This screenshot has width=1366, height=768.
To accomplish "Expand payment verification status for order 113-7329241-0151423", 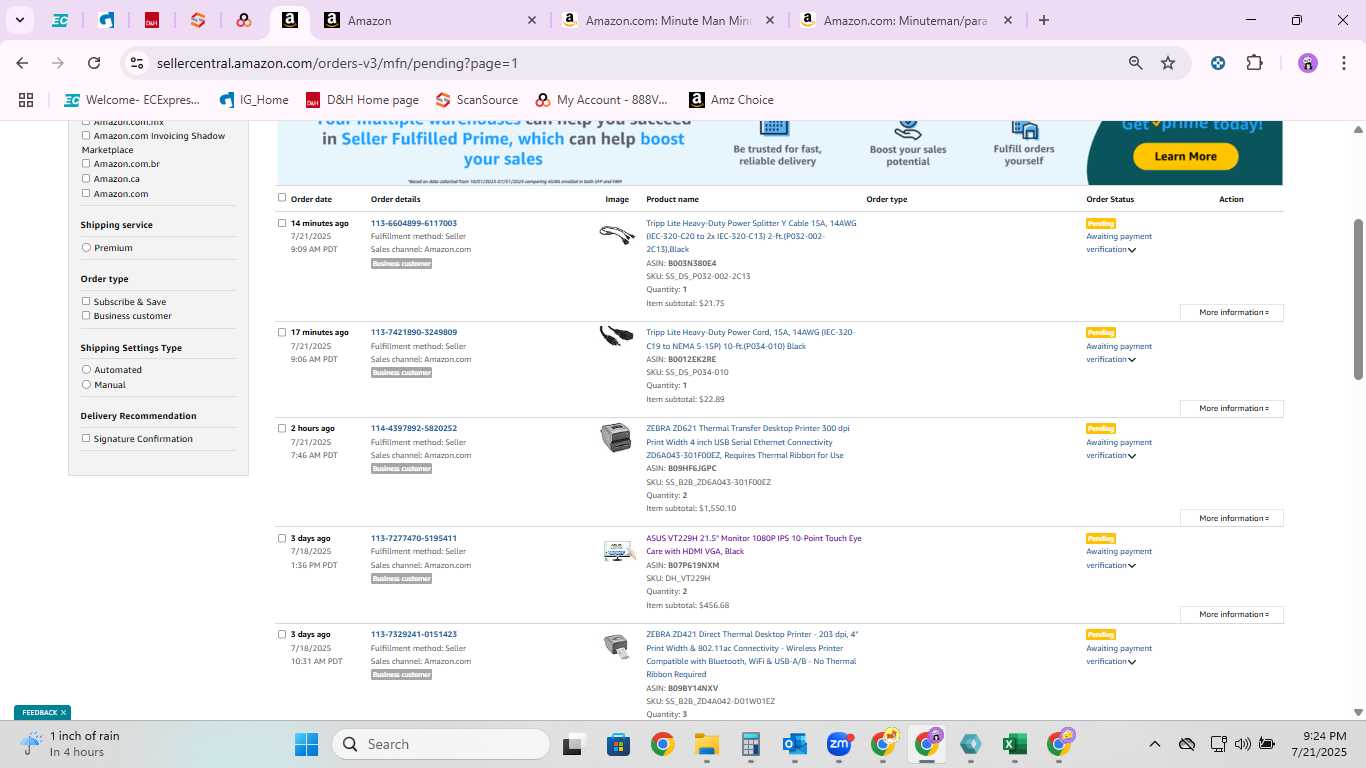I will tap(1132, 662).
